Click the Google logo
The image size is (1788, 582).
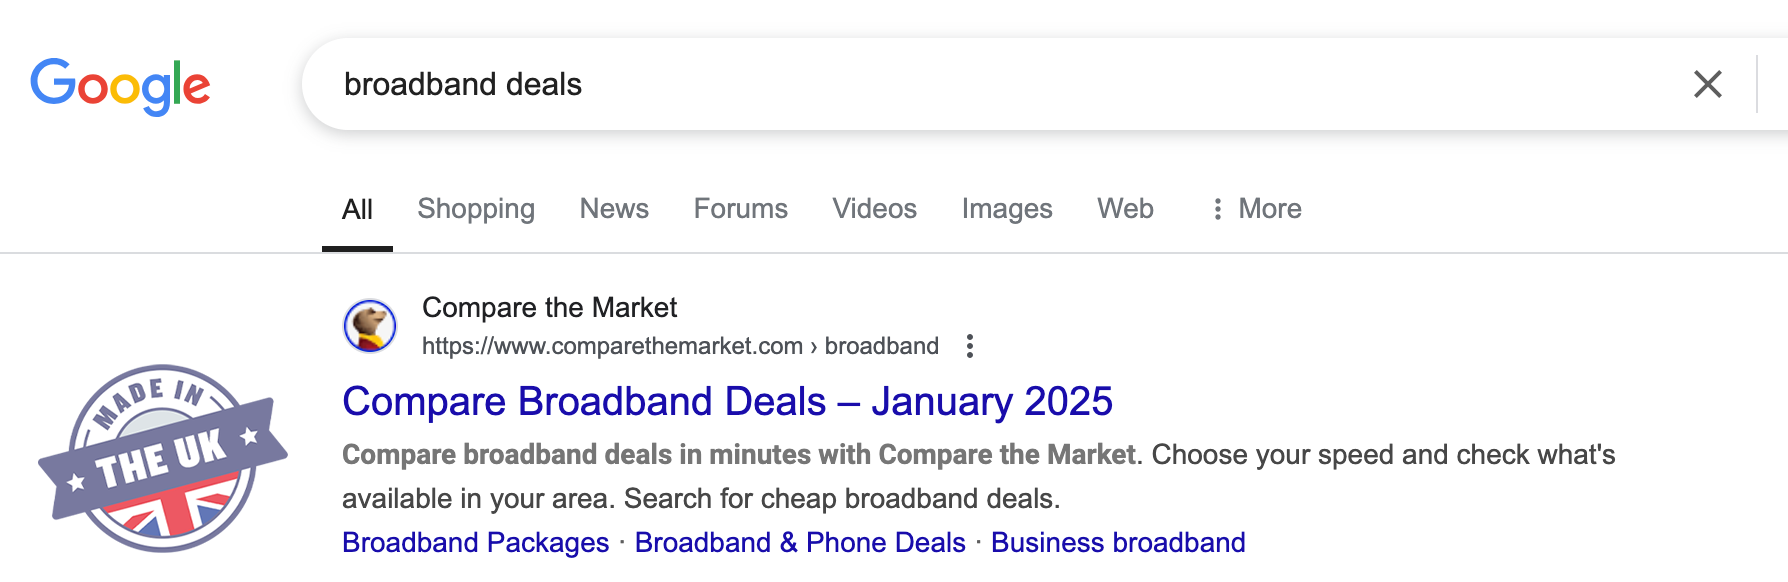pyautogui.click(x=120, y=86)
